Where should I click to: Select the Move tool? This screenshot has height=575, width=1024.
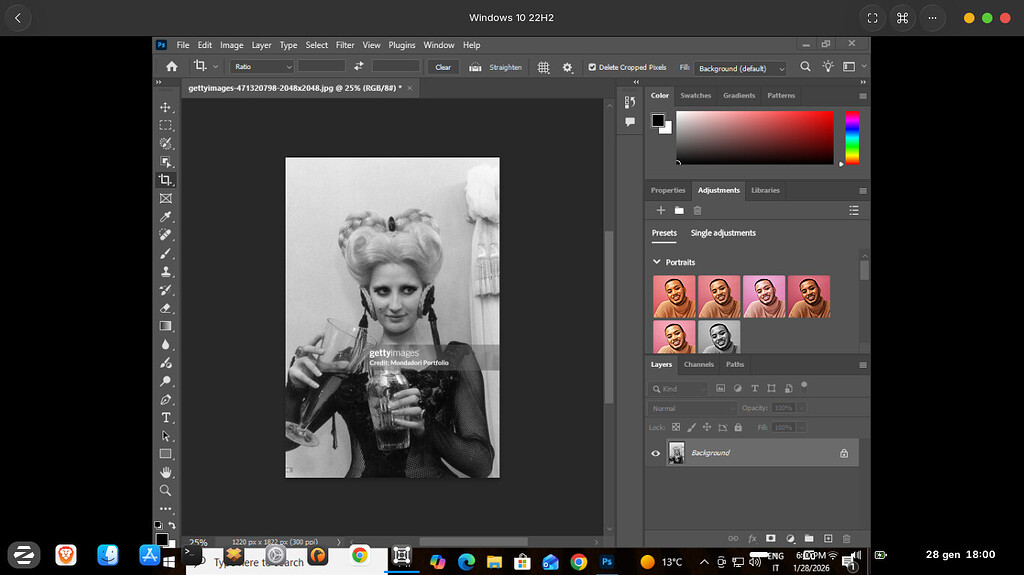tap(165, 107)
